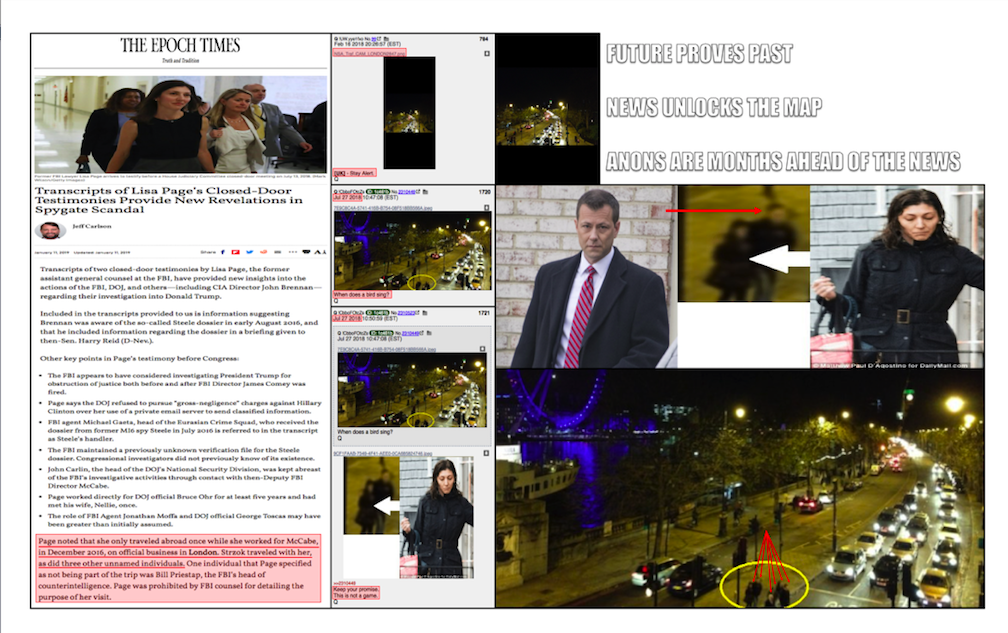Expand the image attachment in post 794
The height and width of the screenshot is (633, 1008).
coord(487,53)
